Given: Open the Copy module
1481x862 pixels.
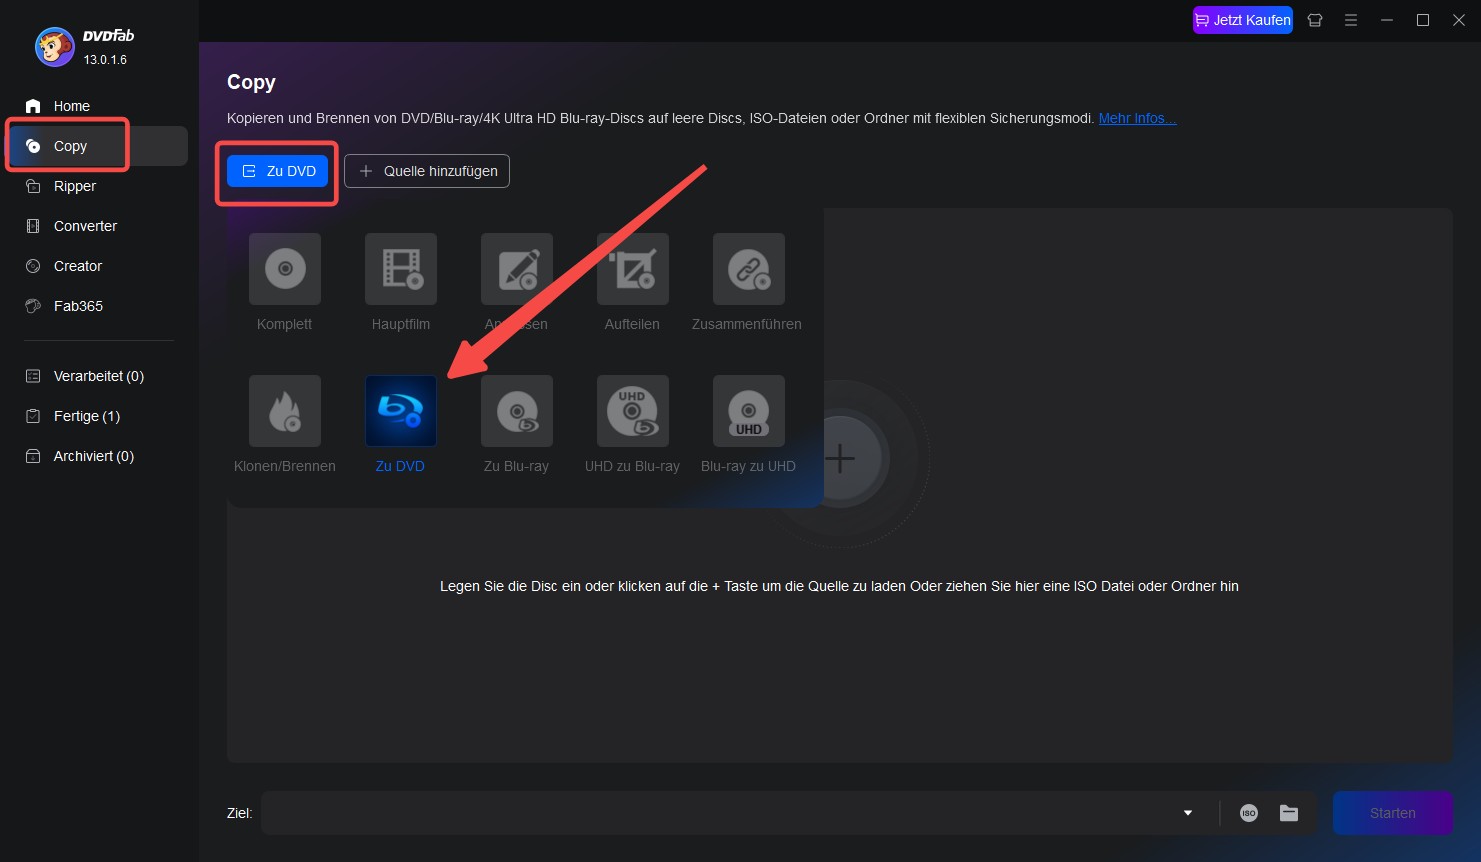Looking at the screenshot, I should (97, 146).
